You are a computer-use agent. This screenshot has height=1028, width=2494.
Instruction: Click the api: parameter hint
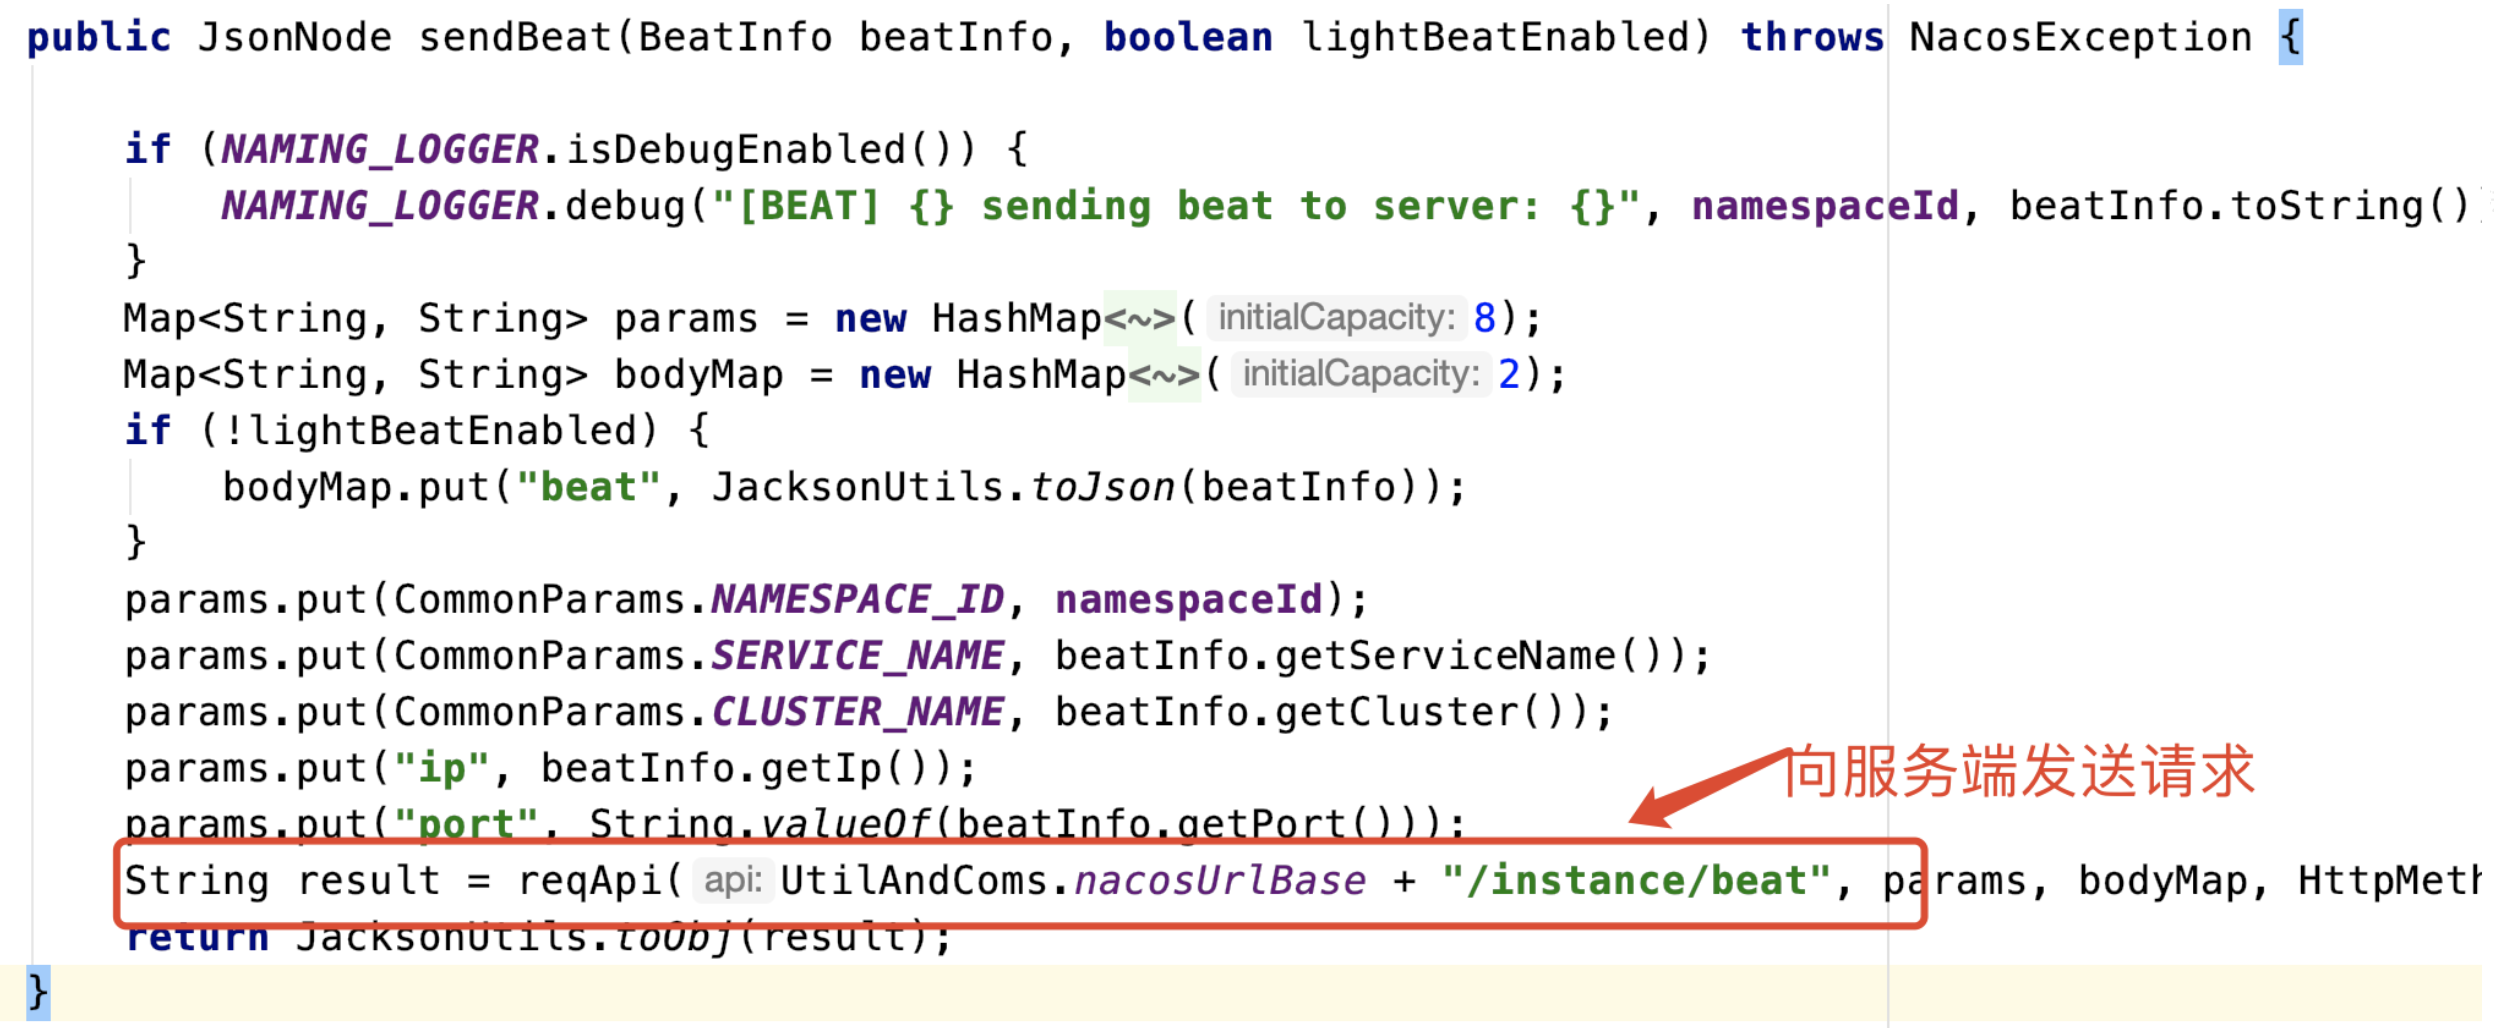pyautogui.click(x=733, y=880)
